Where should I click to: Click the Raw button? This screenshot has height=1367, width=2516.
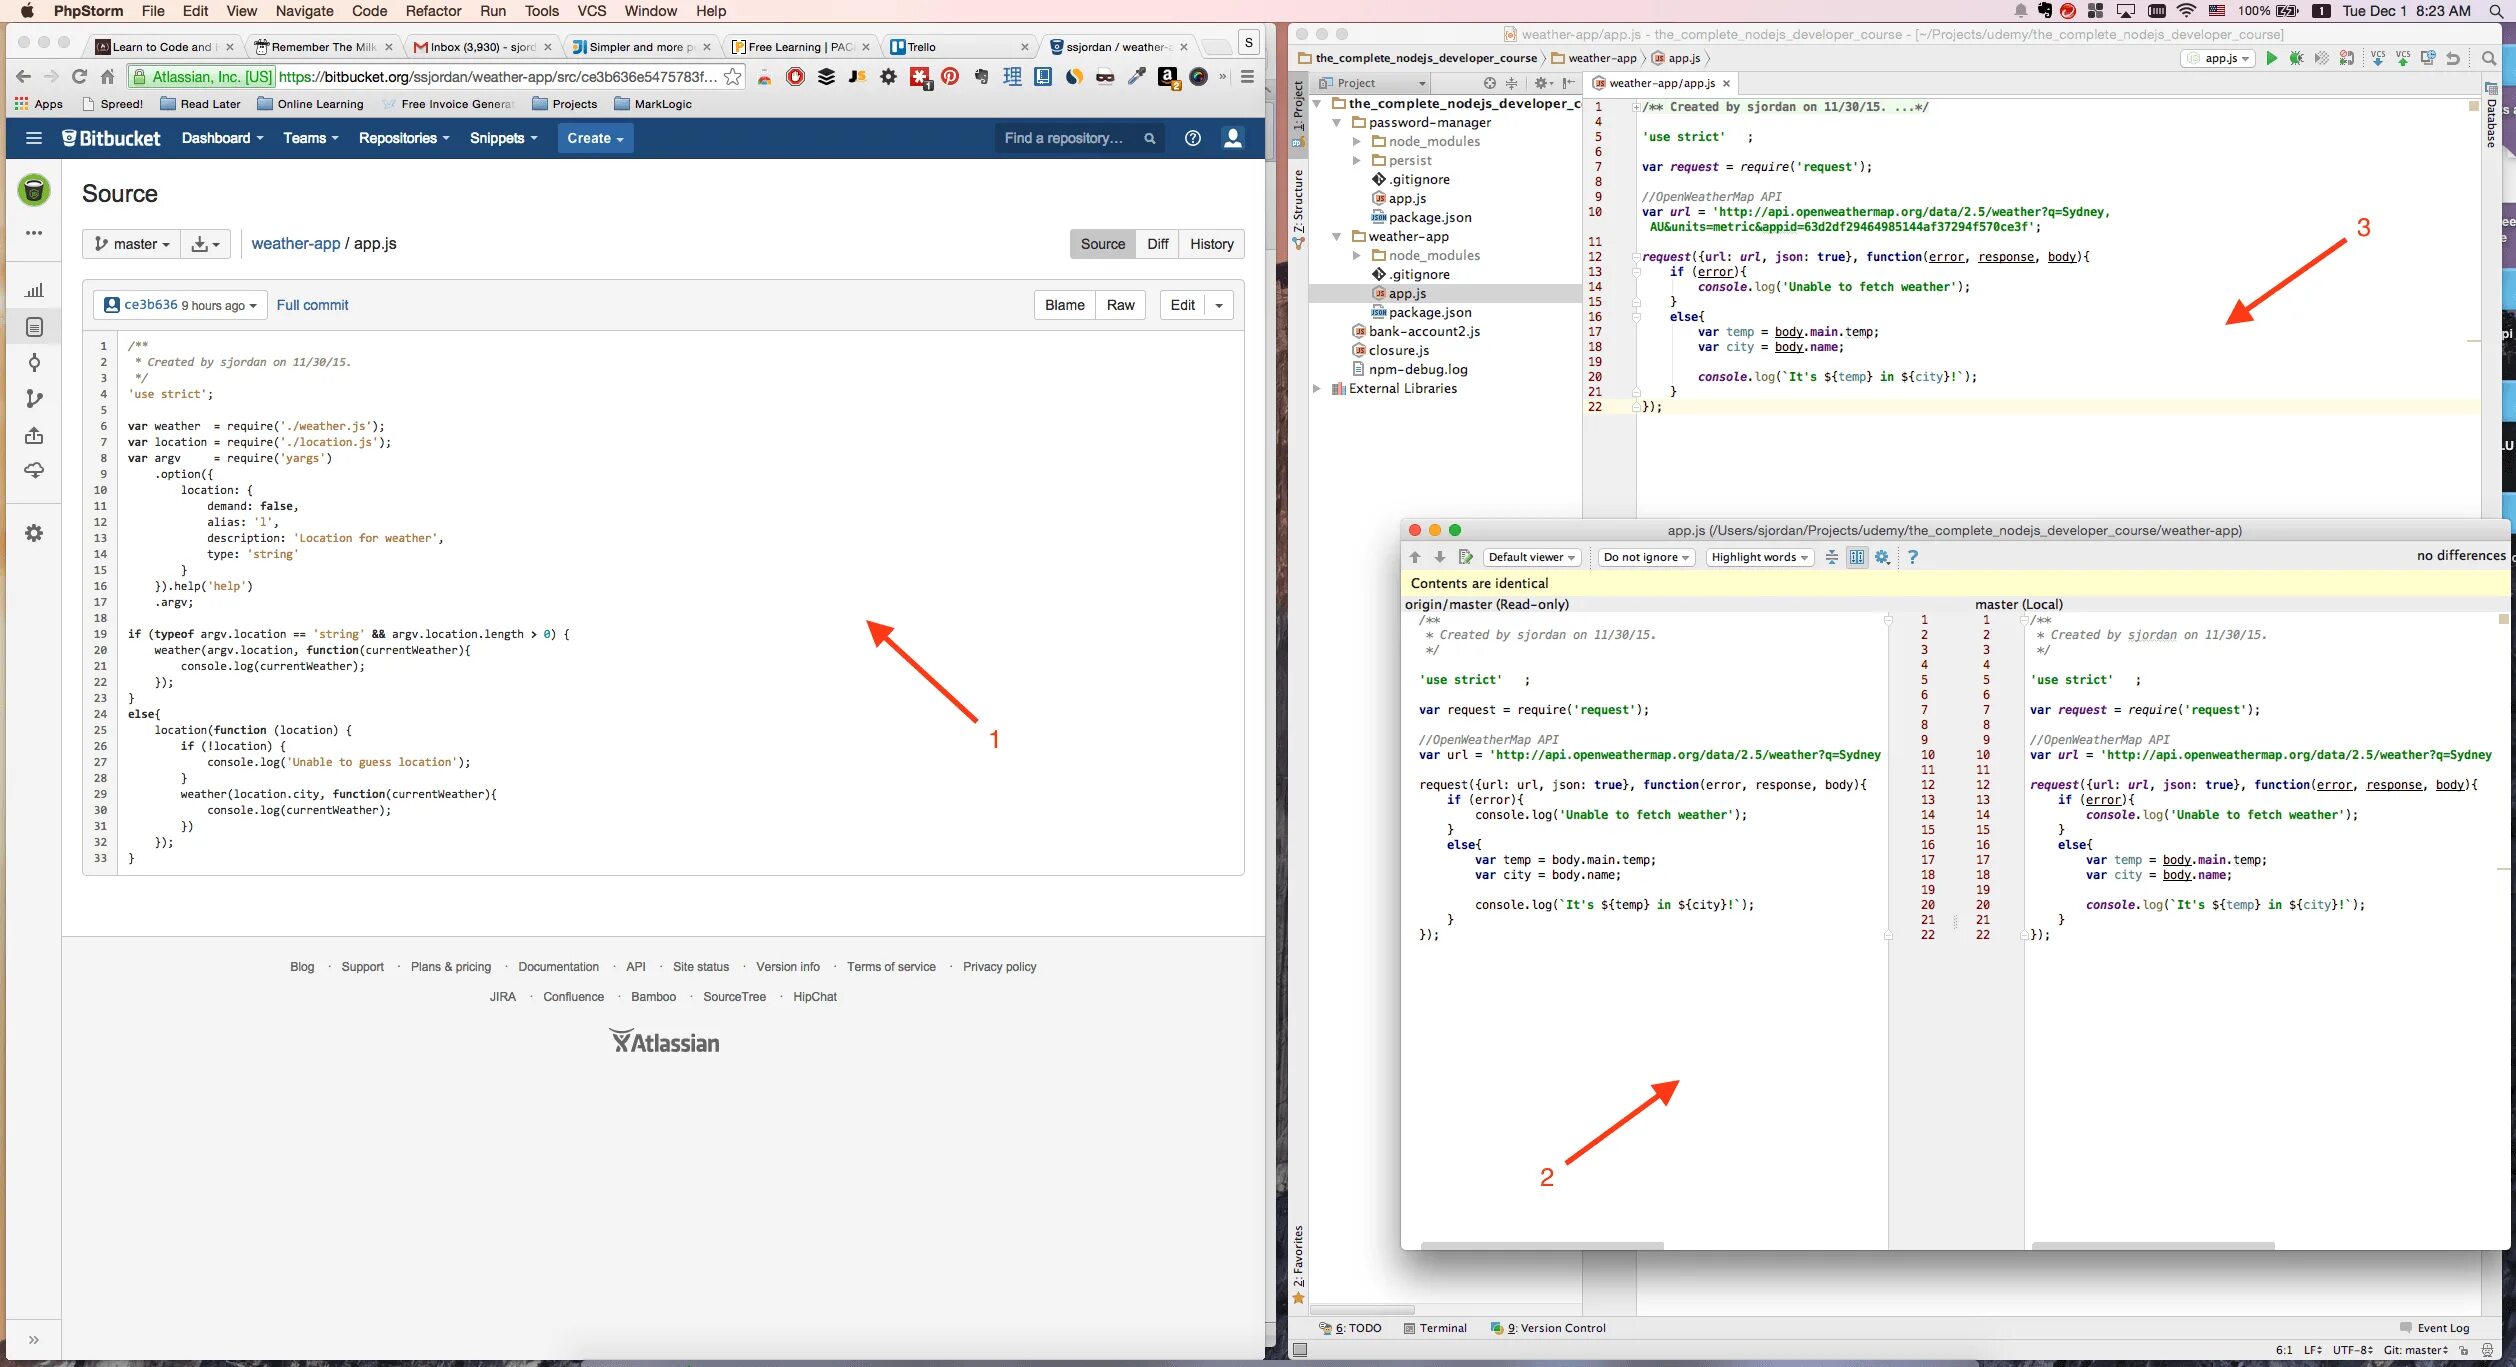pos(1120,306)
